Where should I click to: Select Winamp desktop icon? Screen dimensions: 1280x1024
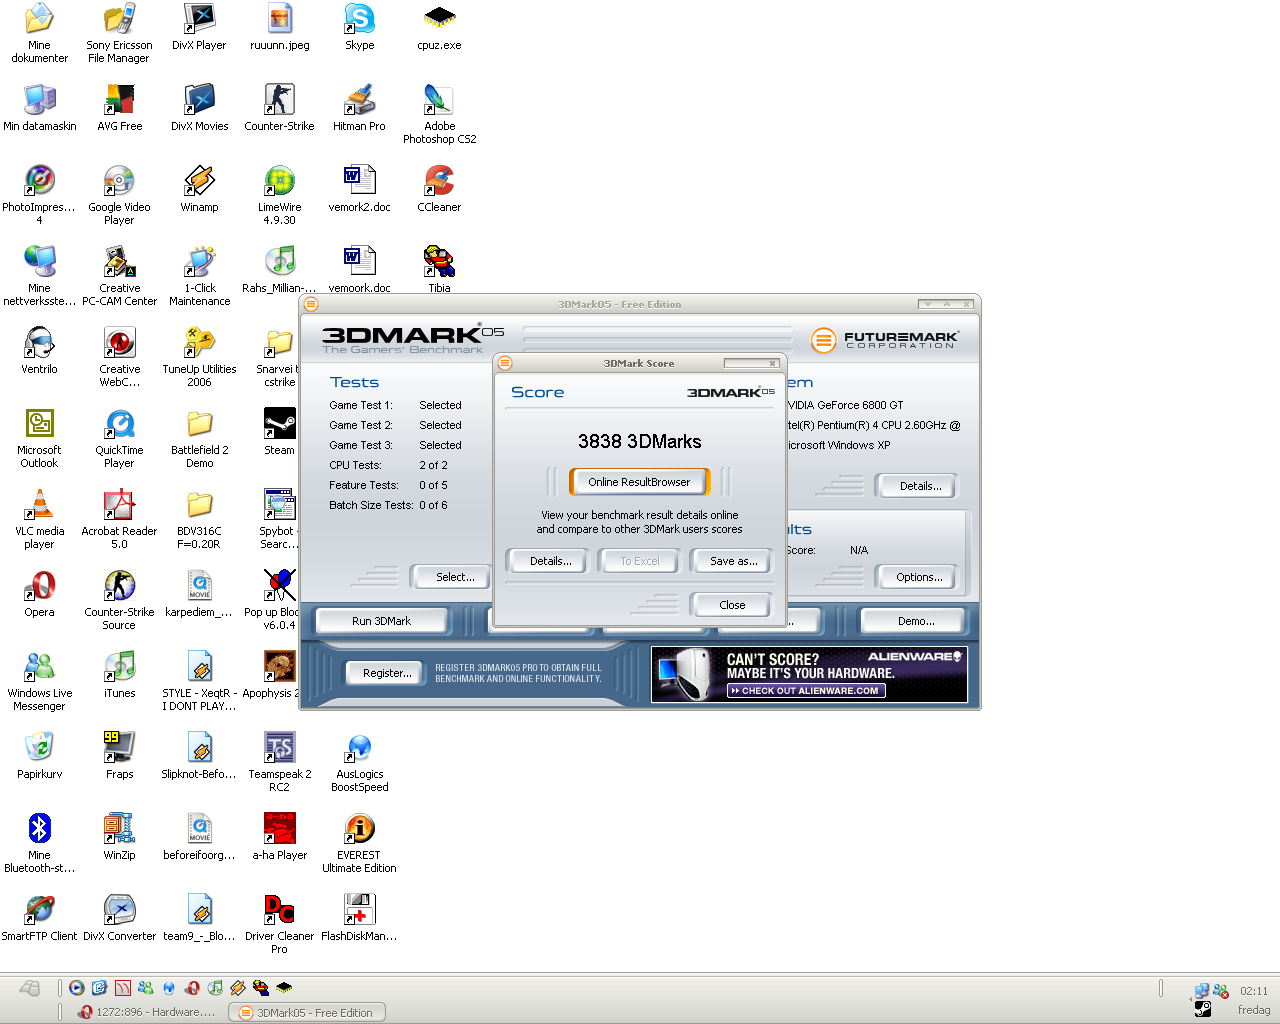[199, 189]
